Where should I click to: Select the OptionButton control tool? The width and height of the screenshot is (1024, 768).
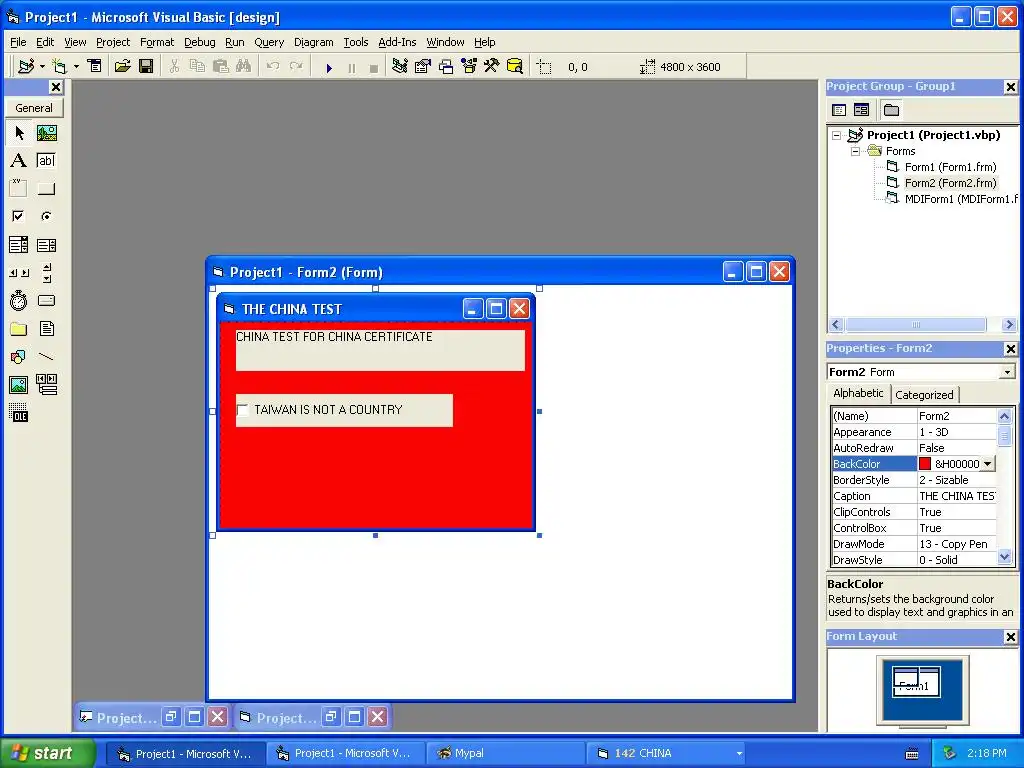[x=46, y=216]
